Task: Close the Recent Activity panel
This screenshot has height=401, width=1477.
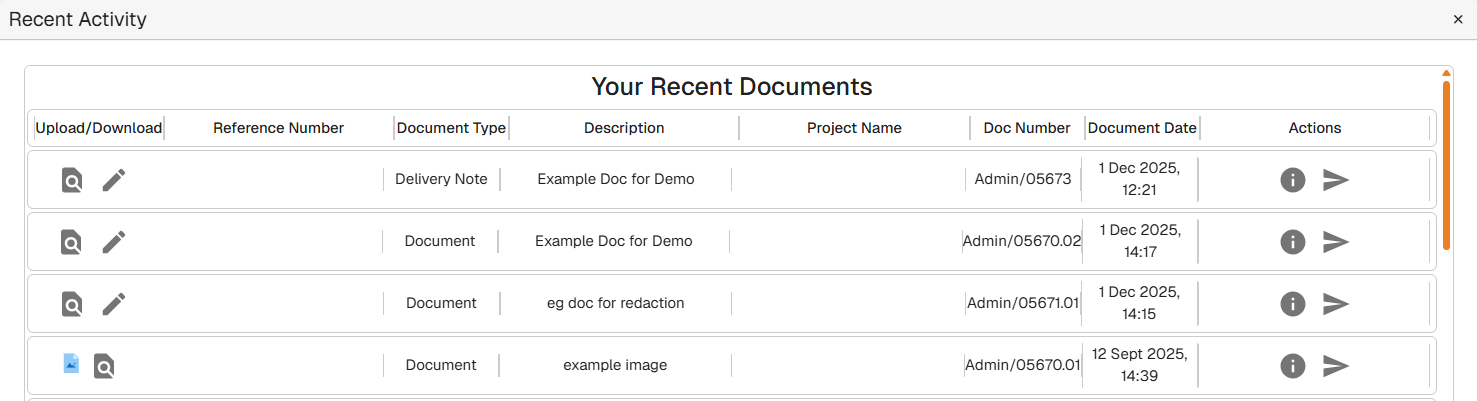Action: click(x=1458, y=19)
